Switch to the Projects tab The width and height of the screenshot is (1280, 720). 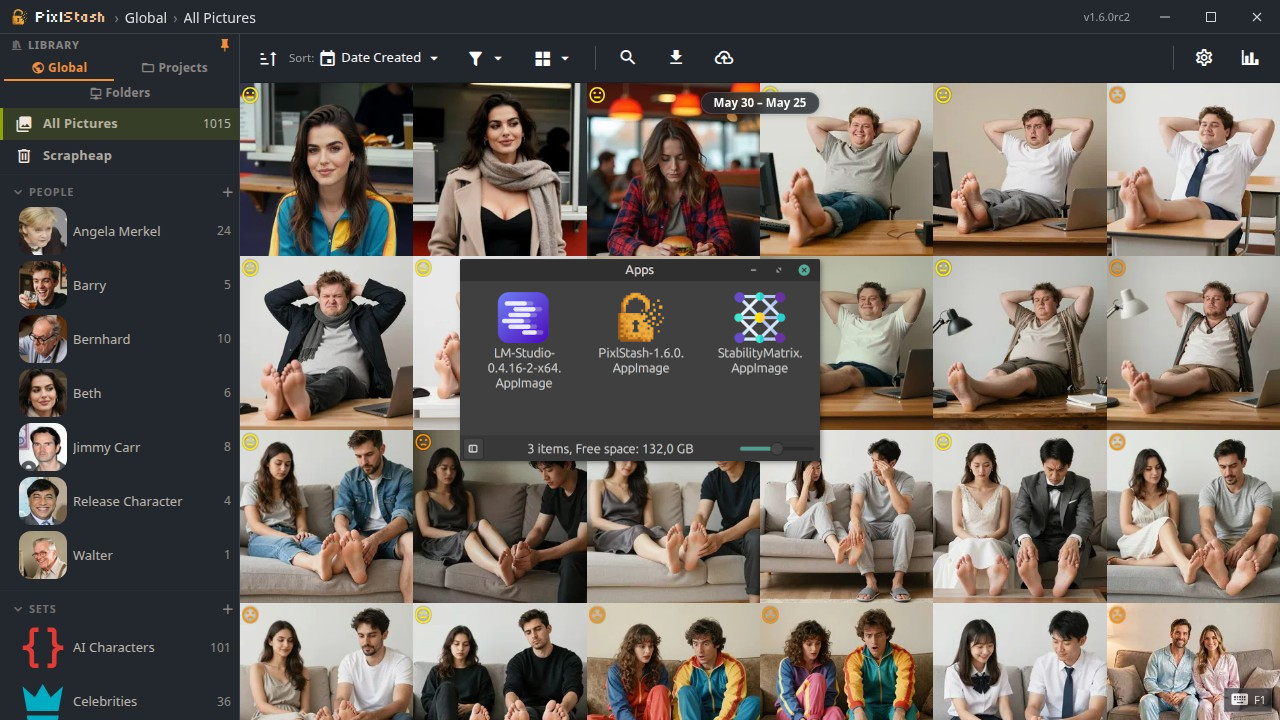coord(175,68)
